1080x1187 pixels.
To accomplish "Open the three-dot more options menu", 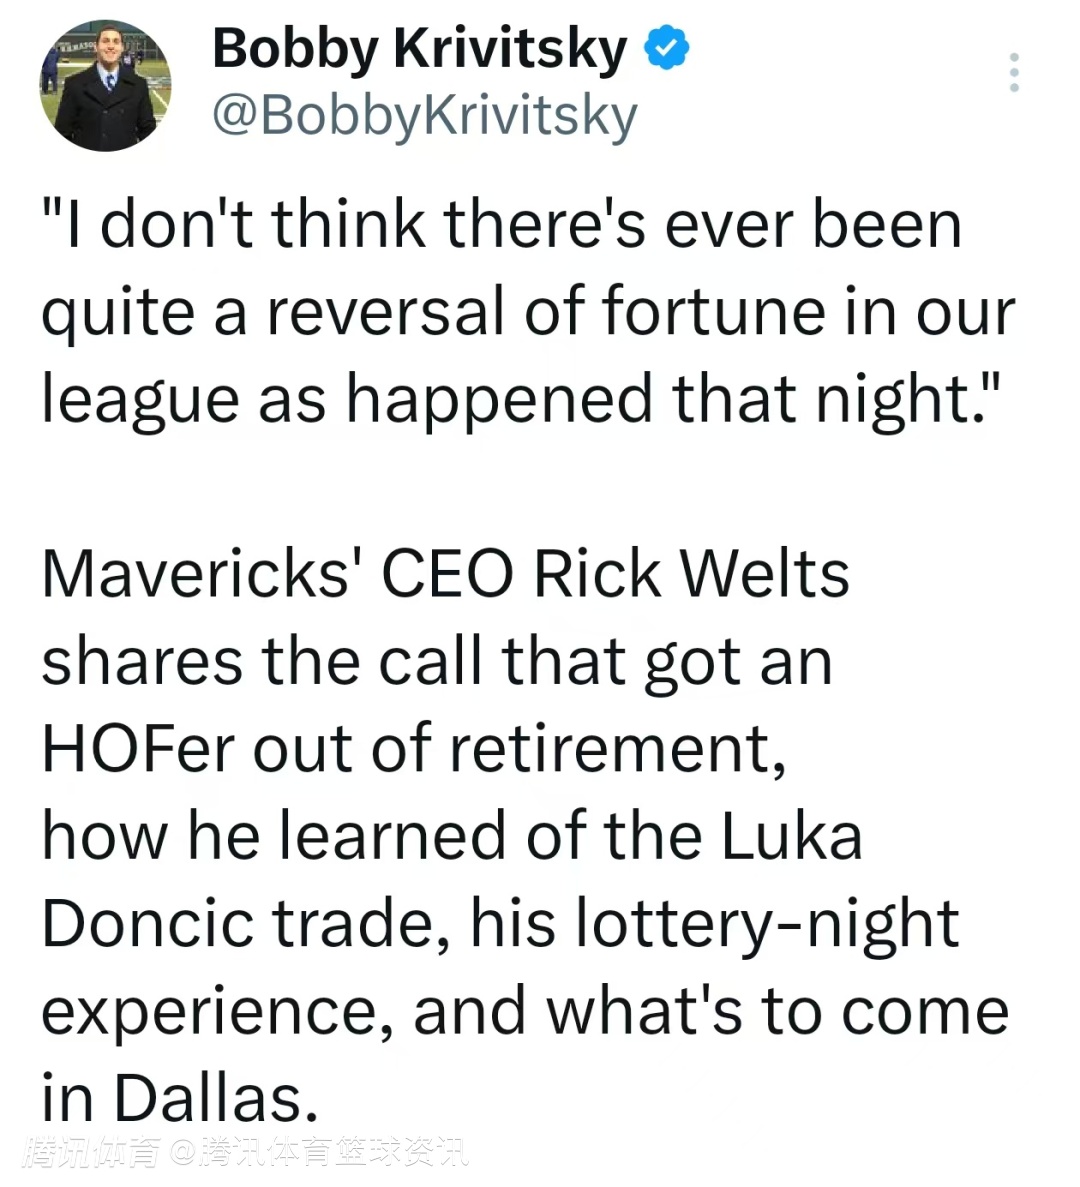I will pyautogui.click(x=1014, y=73).
